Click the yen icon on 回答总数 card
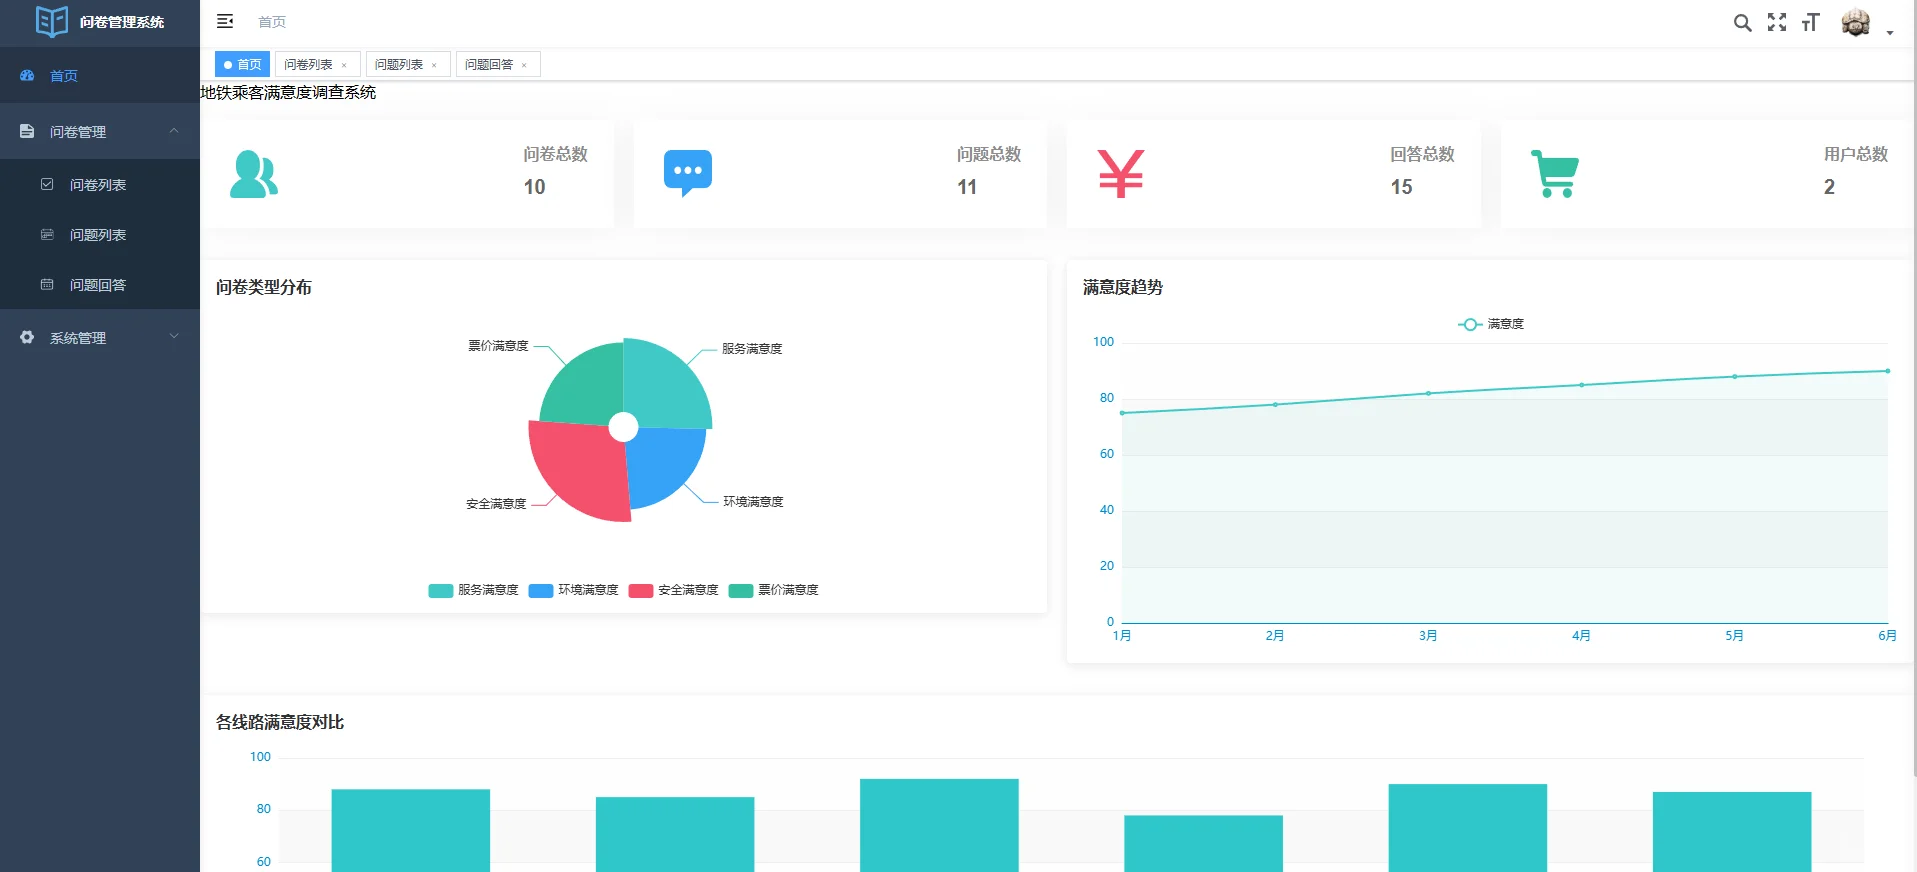 coord(1121,174)
